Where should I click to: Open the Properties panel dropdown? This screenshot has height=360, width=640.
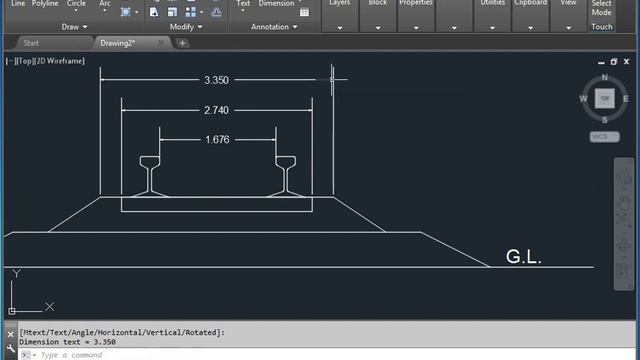(416, 28)
